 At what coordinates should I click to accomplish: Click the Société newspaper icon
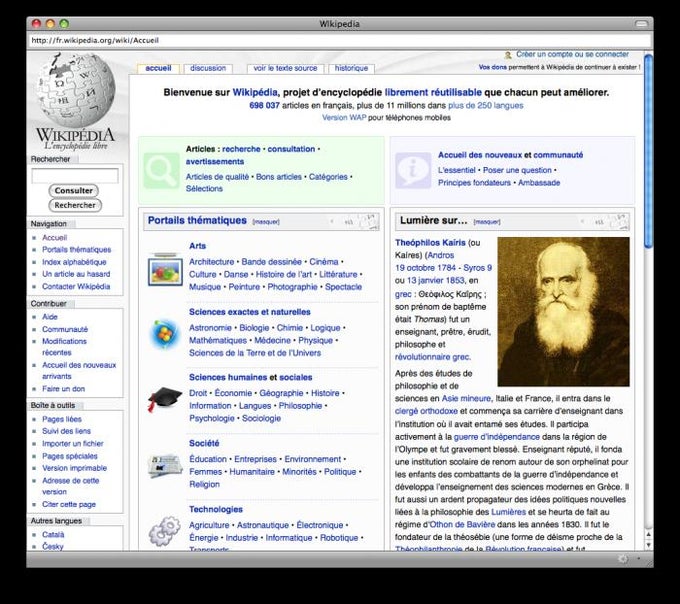165,466
